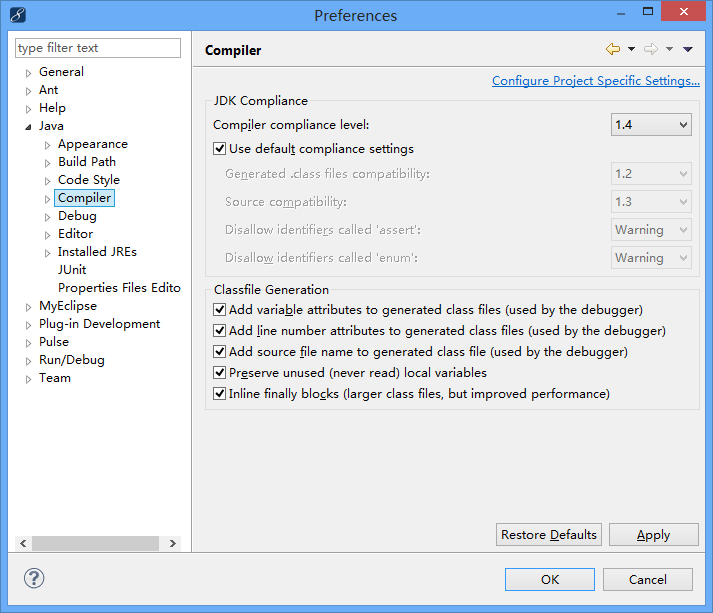Select Debug under Java
Viewport: 713px width, 613px height.
[x=77, y=216]
